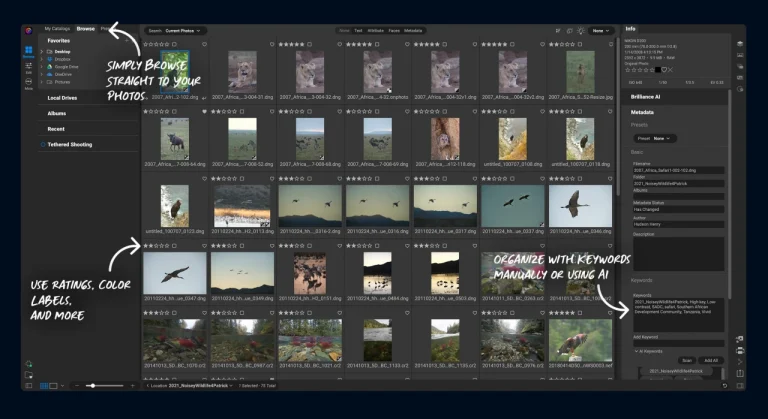Toggle color label box on 2007_Afri...2-102.dng
Viewport: 768px width, 419px height.
click(x=174, y=44)
